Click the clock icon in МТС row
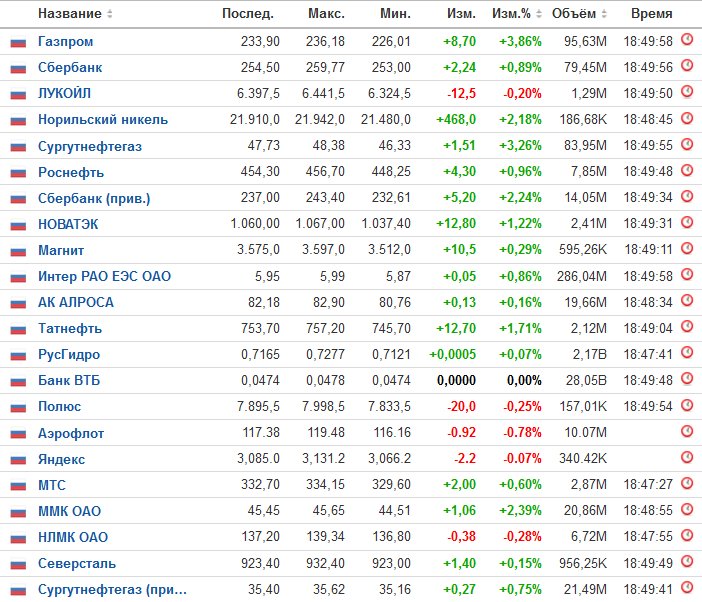This screenshot has height=602, width=702. (687, 482)
